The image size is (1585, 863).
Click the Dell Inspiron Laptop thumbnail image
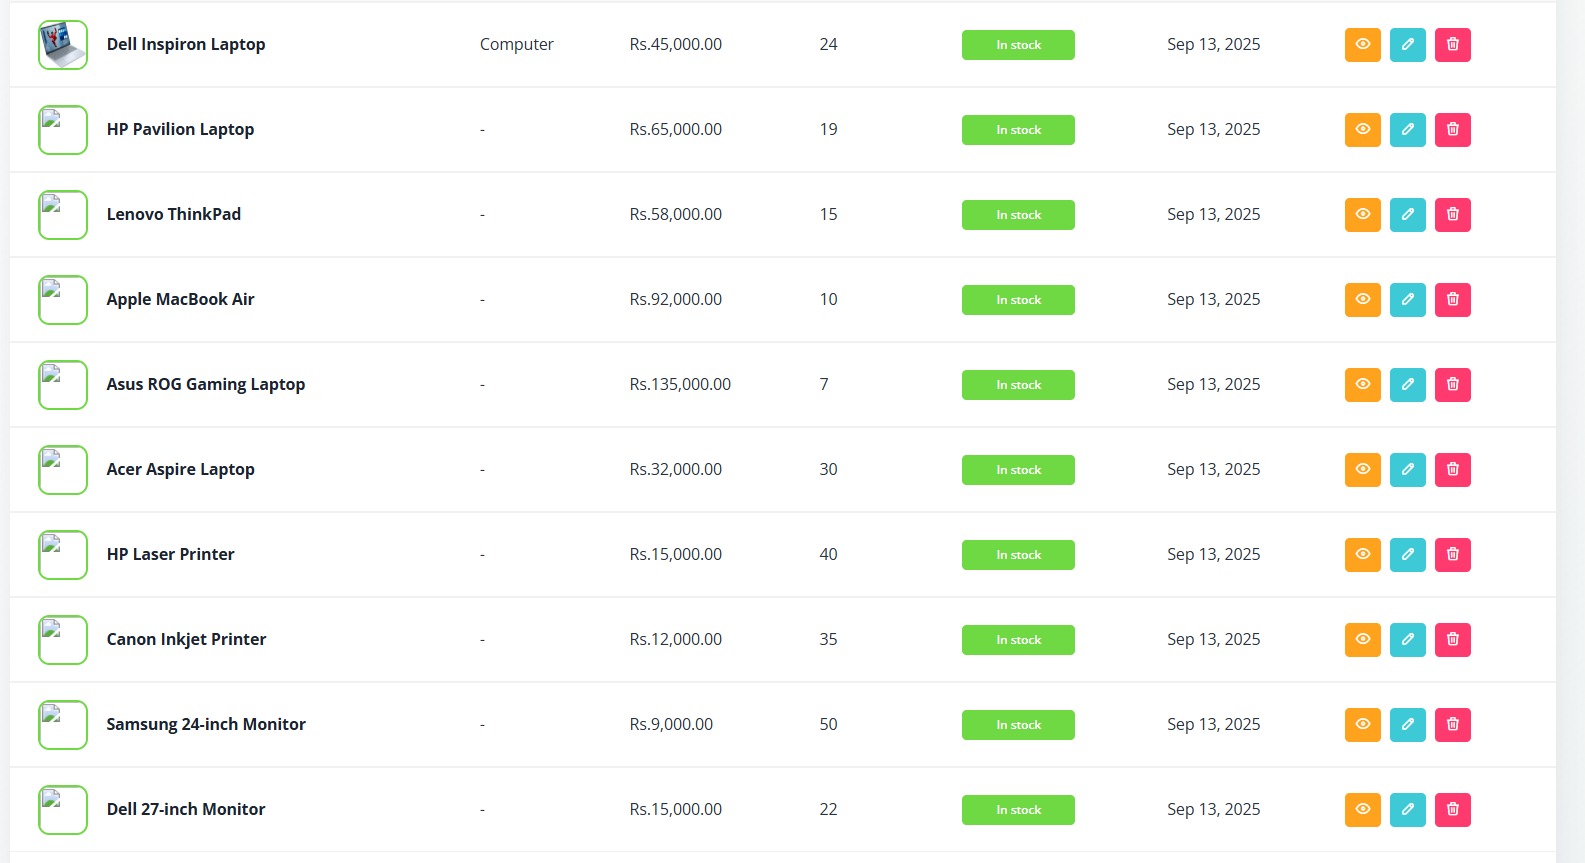pos(63,45)
